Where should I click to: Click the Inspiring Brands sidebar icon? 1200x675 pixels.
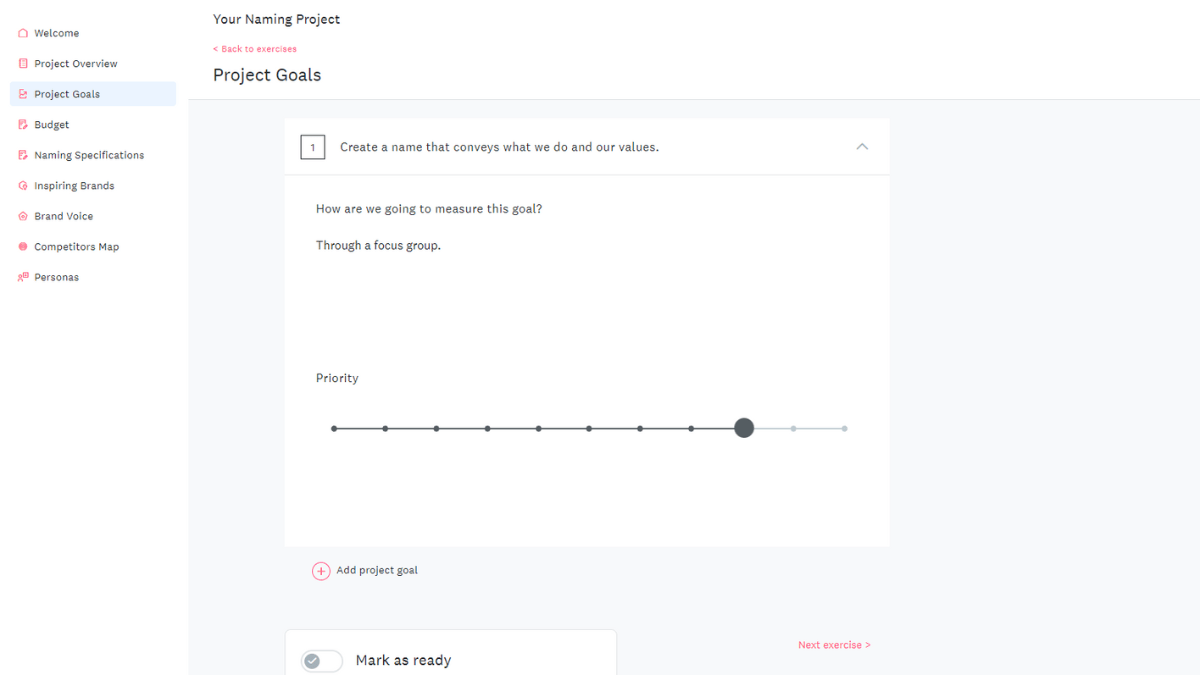pos(23,186)
